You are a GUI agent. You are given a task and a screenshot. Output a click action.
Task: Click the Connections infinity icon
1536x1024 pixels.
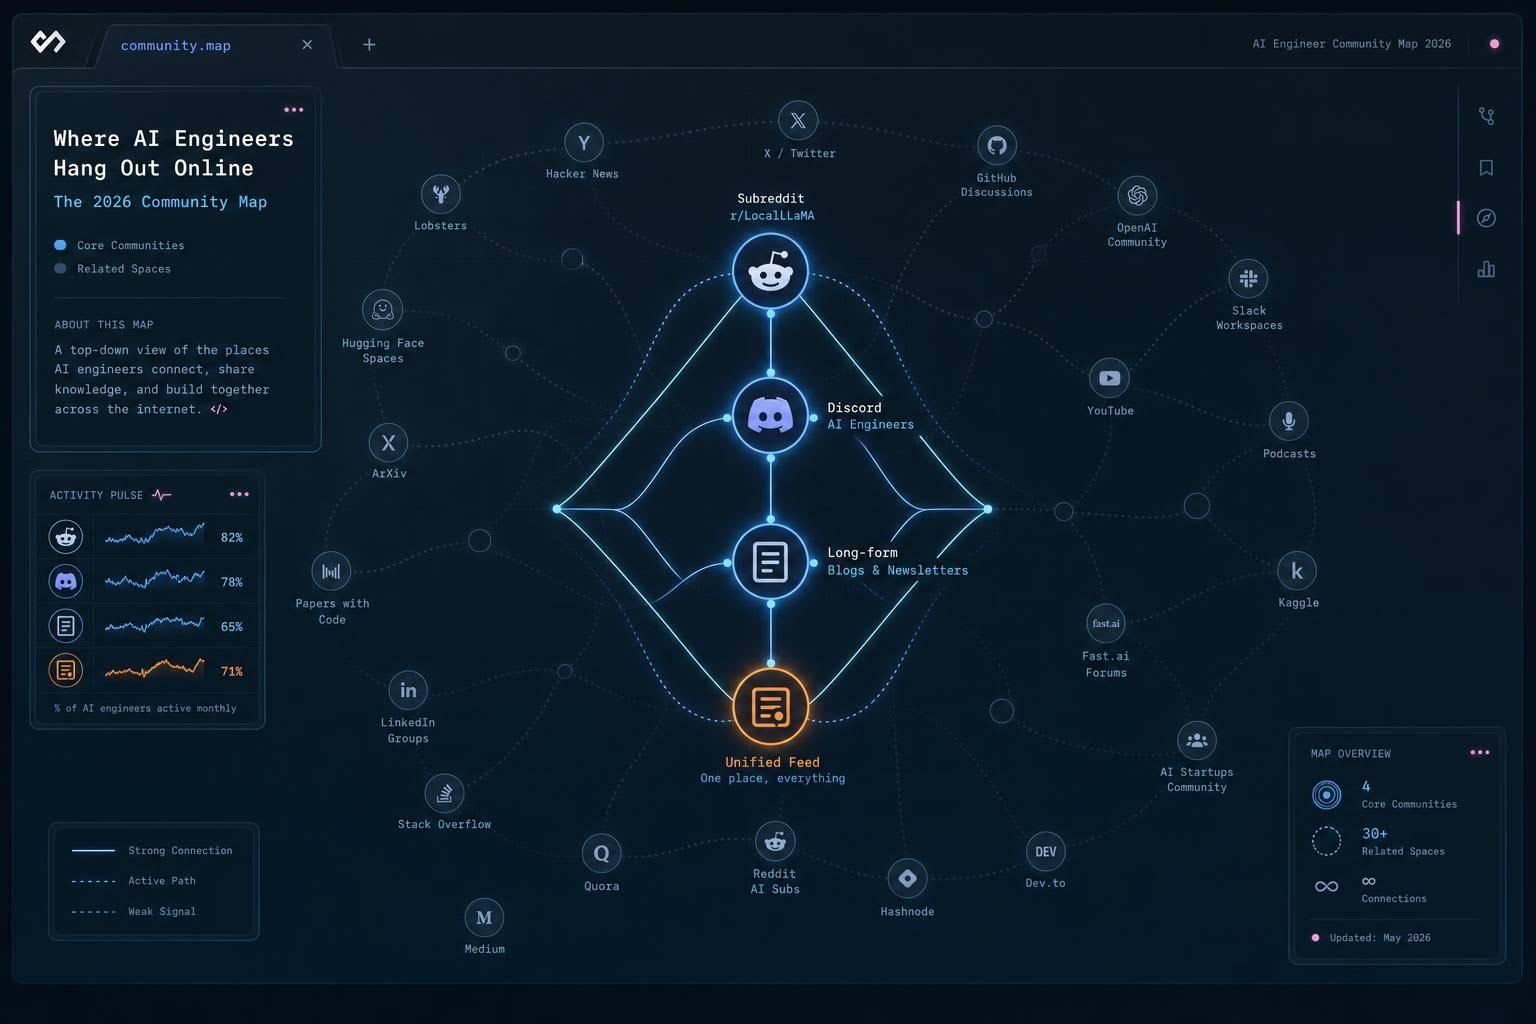tap(1326, 887)
